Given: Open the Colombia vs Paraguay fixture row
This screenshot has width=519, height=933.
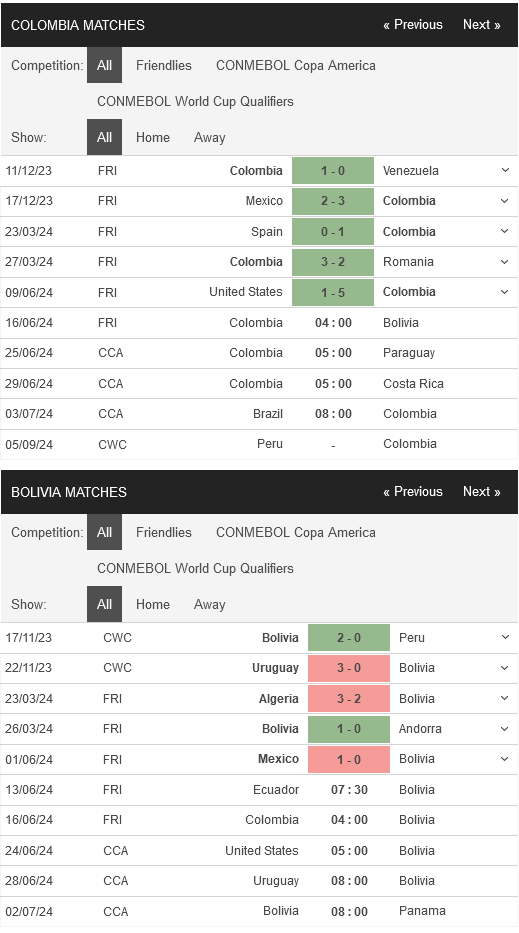Looking at the screenshot, I should [x=259, y=353].
